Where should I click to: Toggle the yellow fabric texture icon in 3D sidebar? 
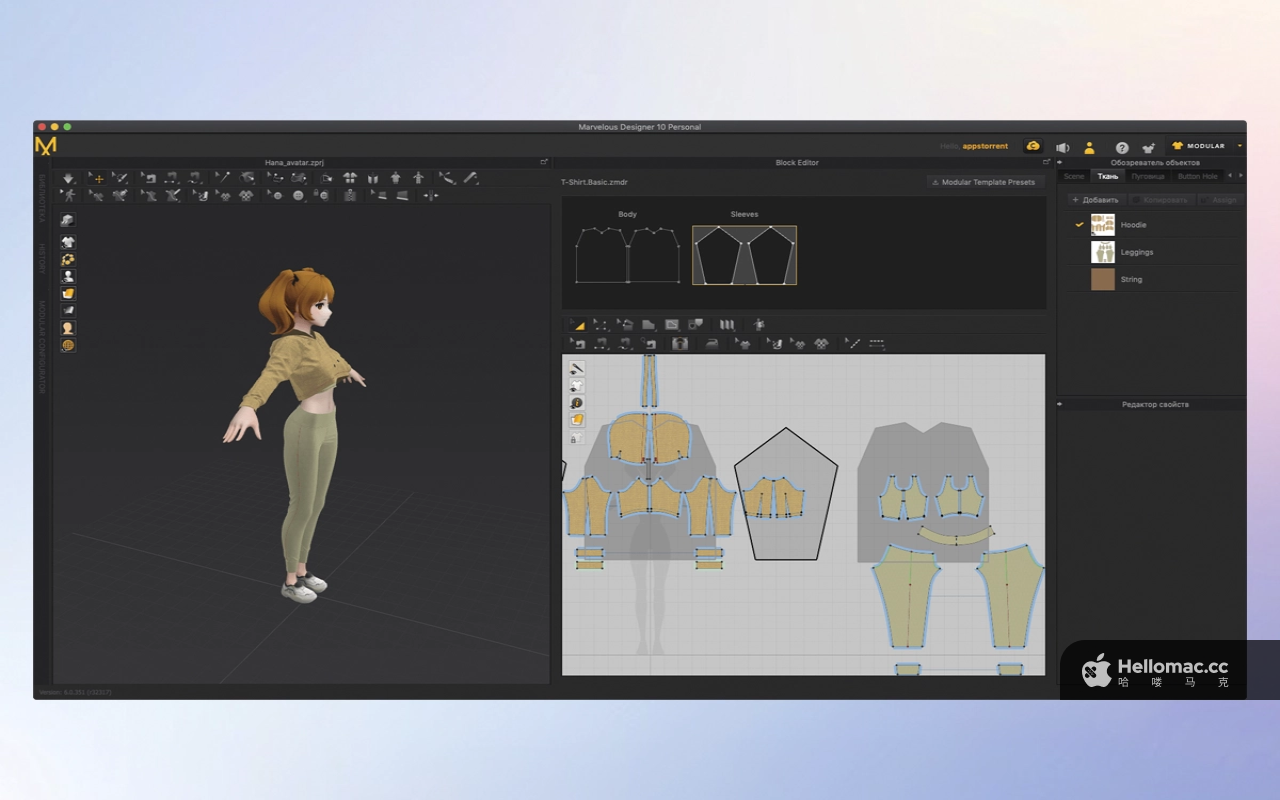click(x=68, y=293)
